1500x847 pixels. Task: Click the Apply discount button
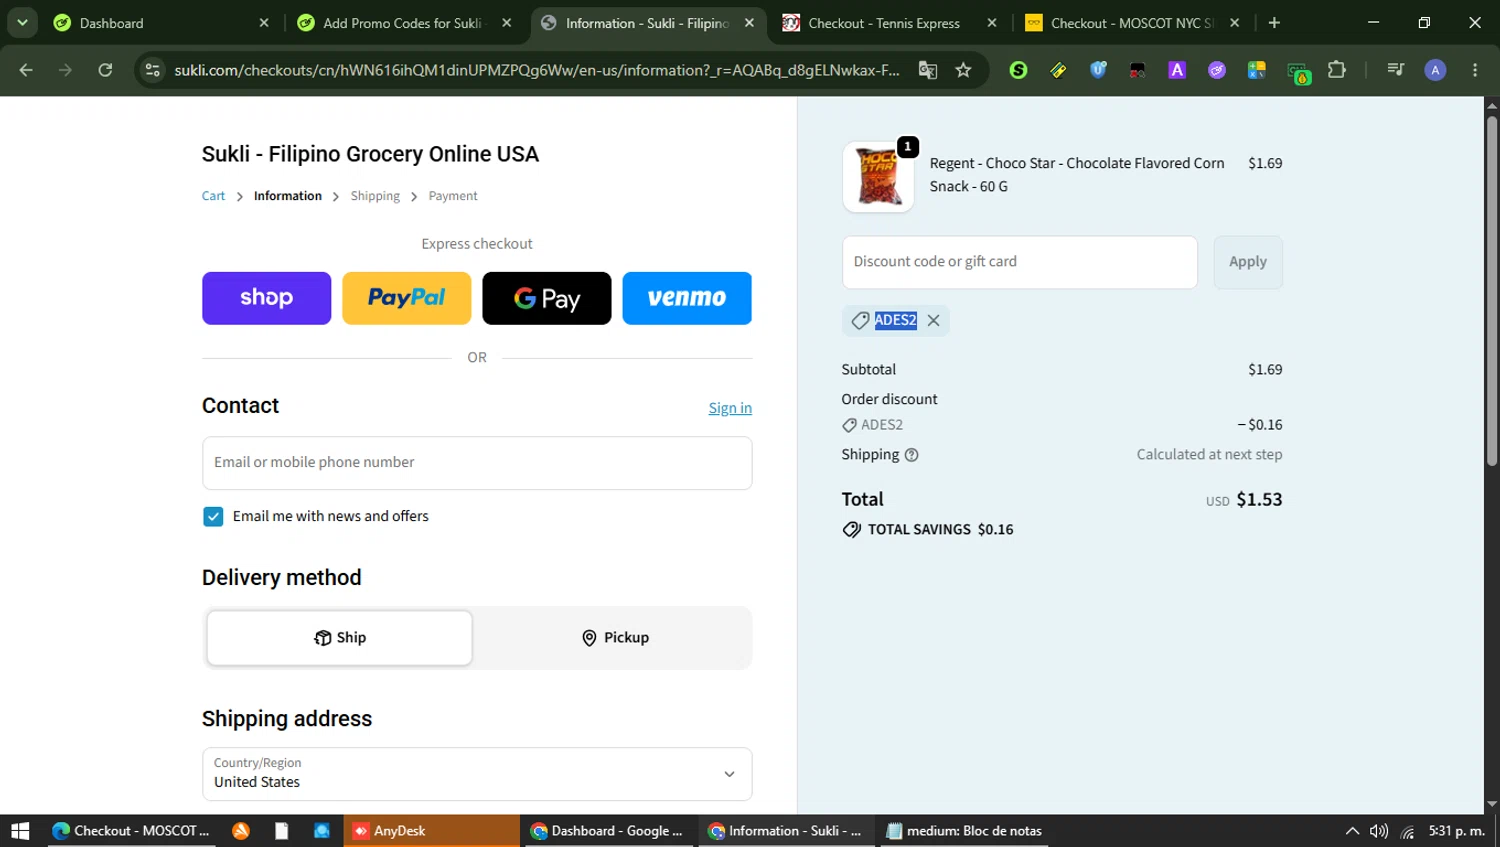(1248, 262)
